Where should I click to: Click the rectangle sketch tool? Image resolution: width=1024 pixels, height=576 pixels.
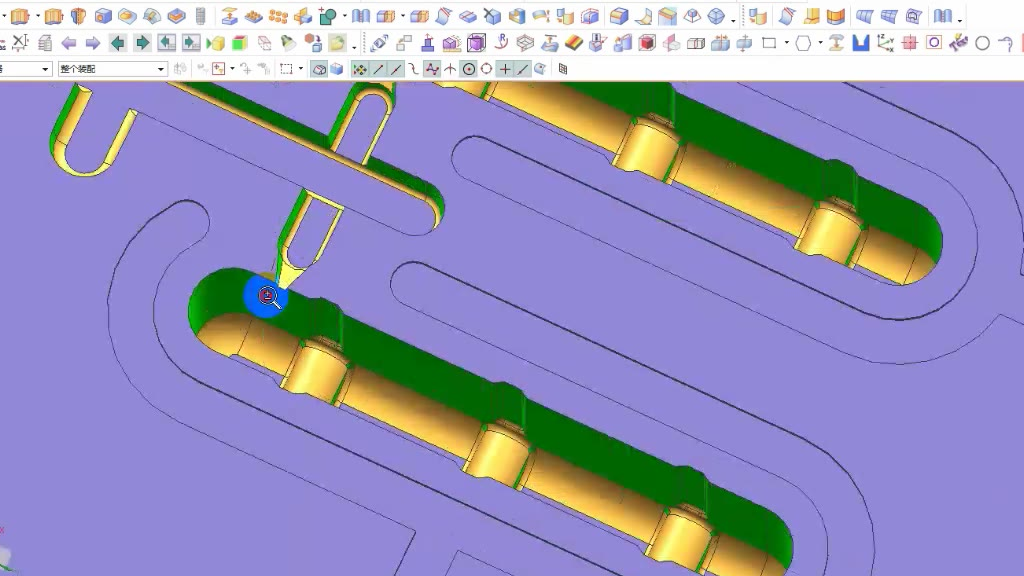769,43
